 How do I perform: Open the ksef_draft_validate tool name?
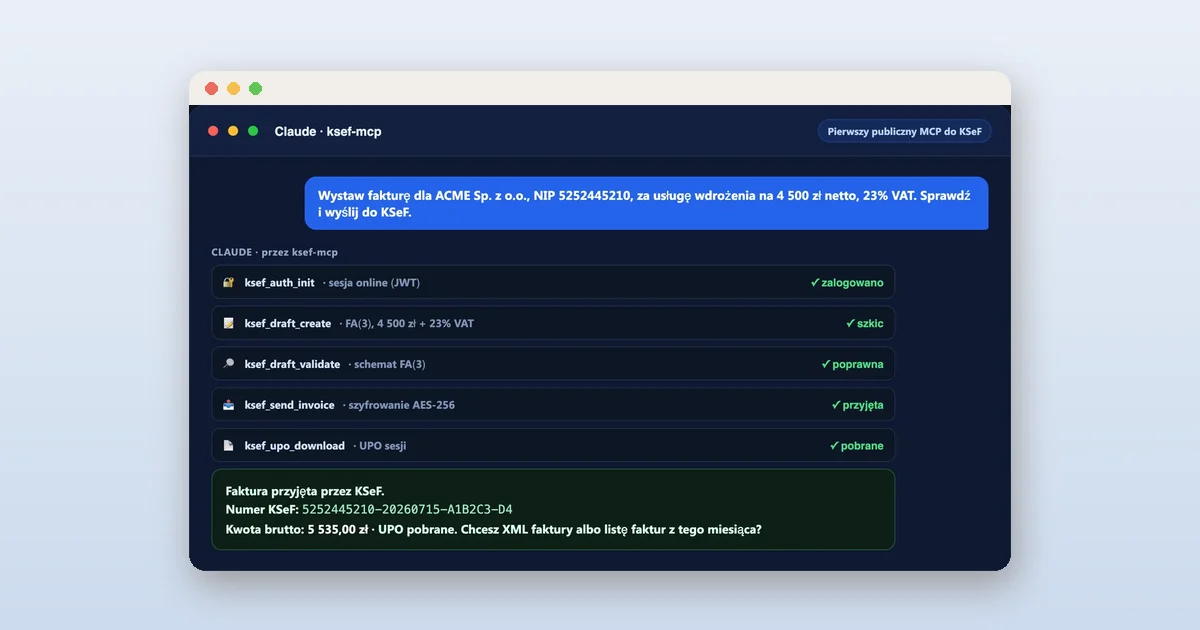[x=293, y=364]
